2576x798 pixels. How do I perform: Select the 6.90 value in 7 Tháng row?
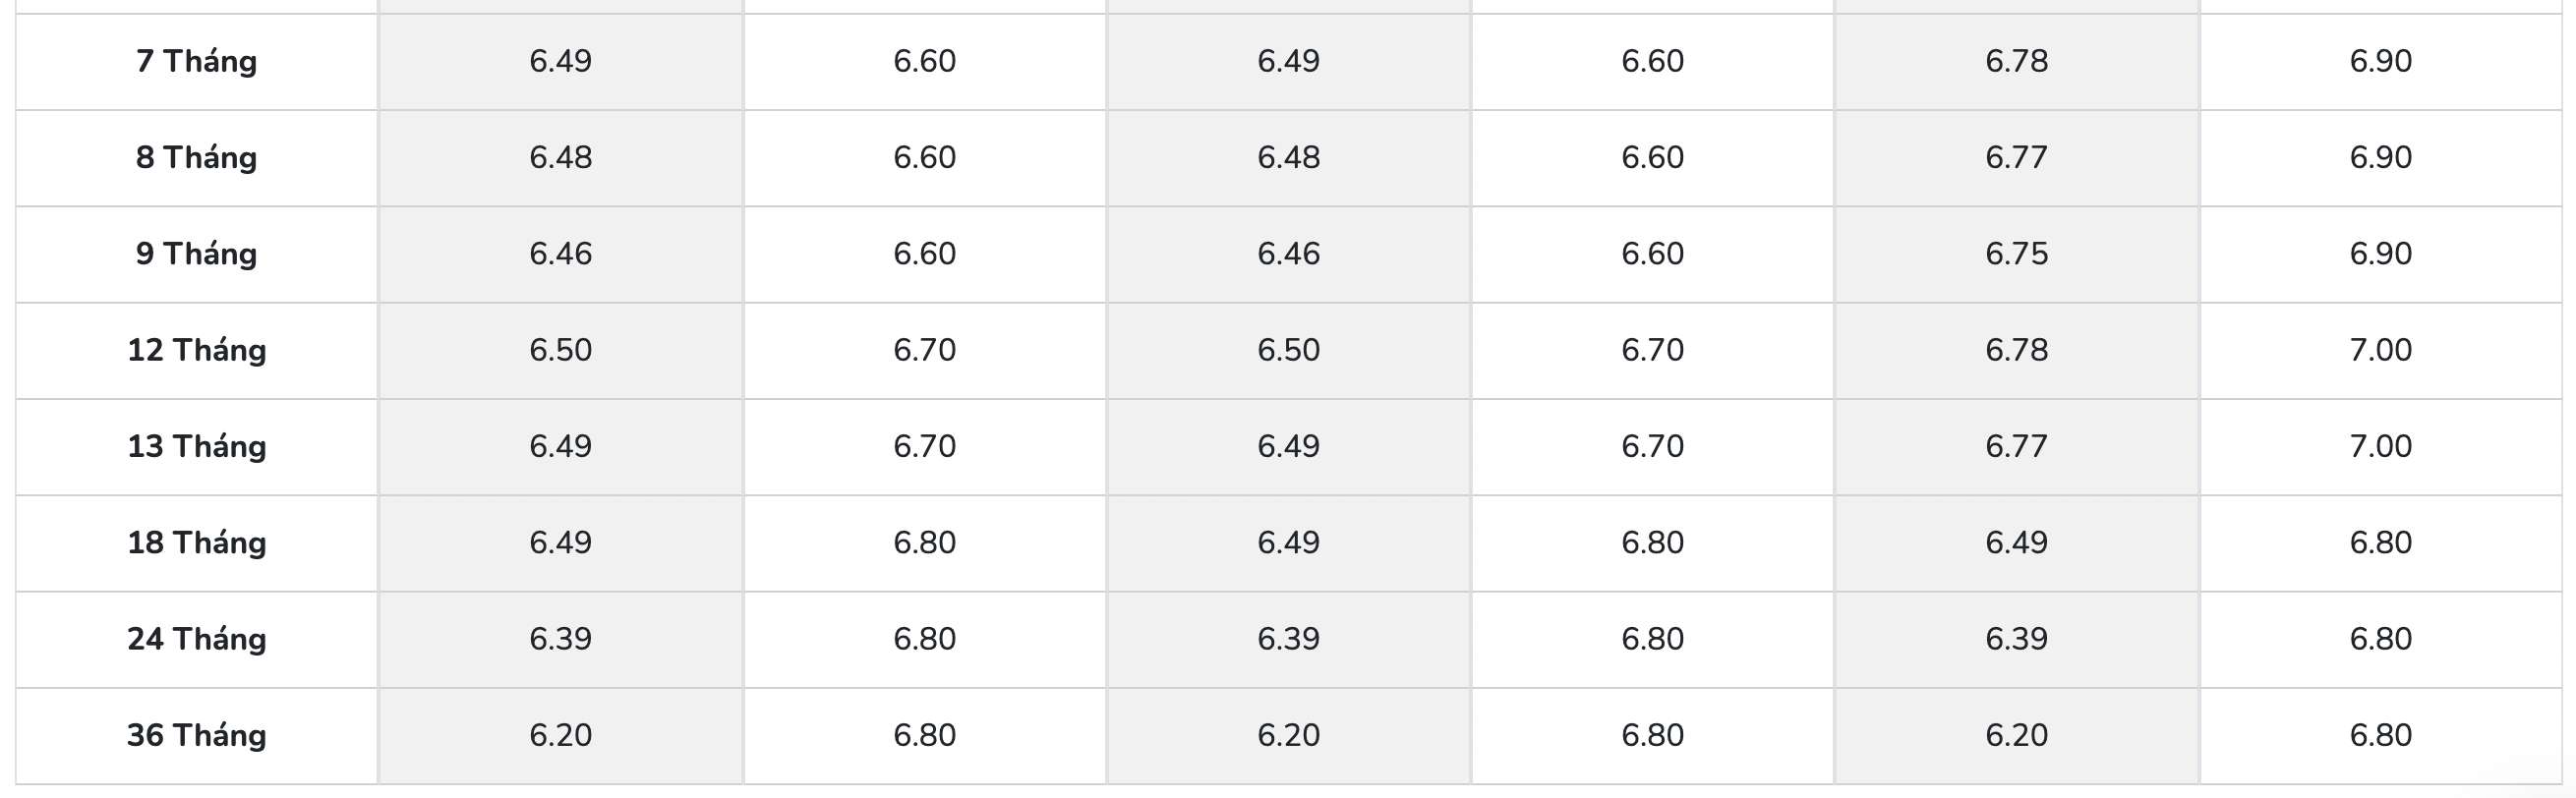tap(2380, 61)
